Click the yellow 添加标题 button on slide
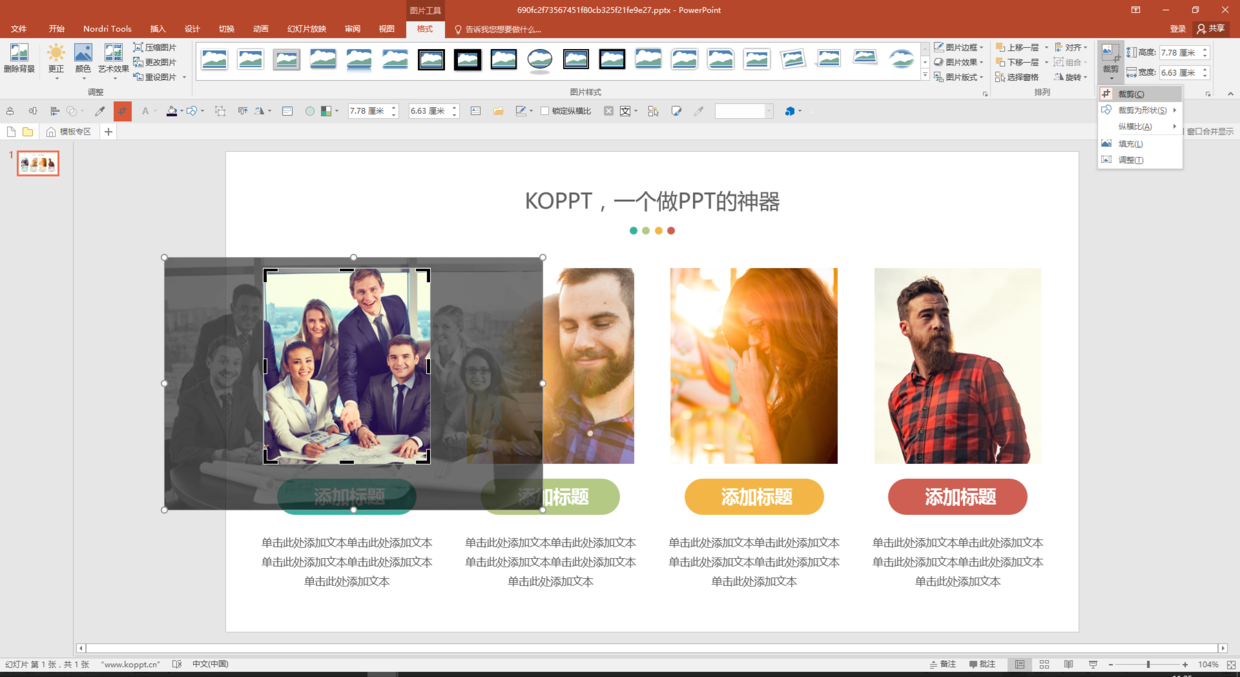The width and height of the screenshot is (1240, 677). pos(754,497)
